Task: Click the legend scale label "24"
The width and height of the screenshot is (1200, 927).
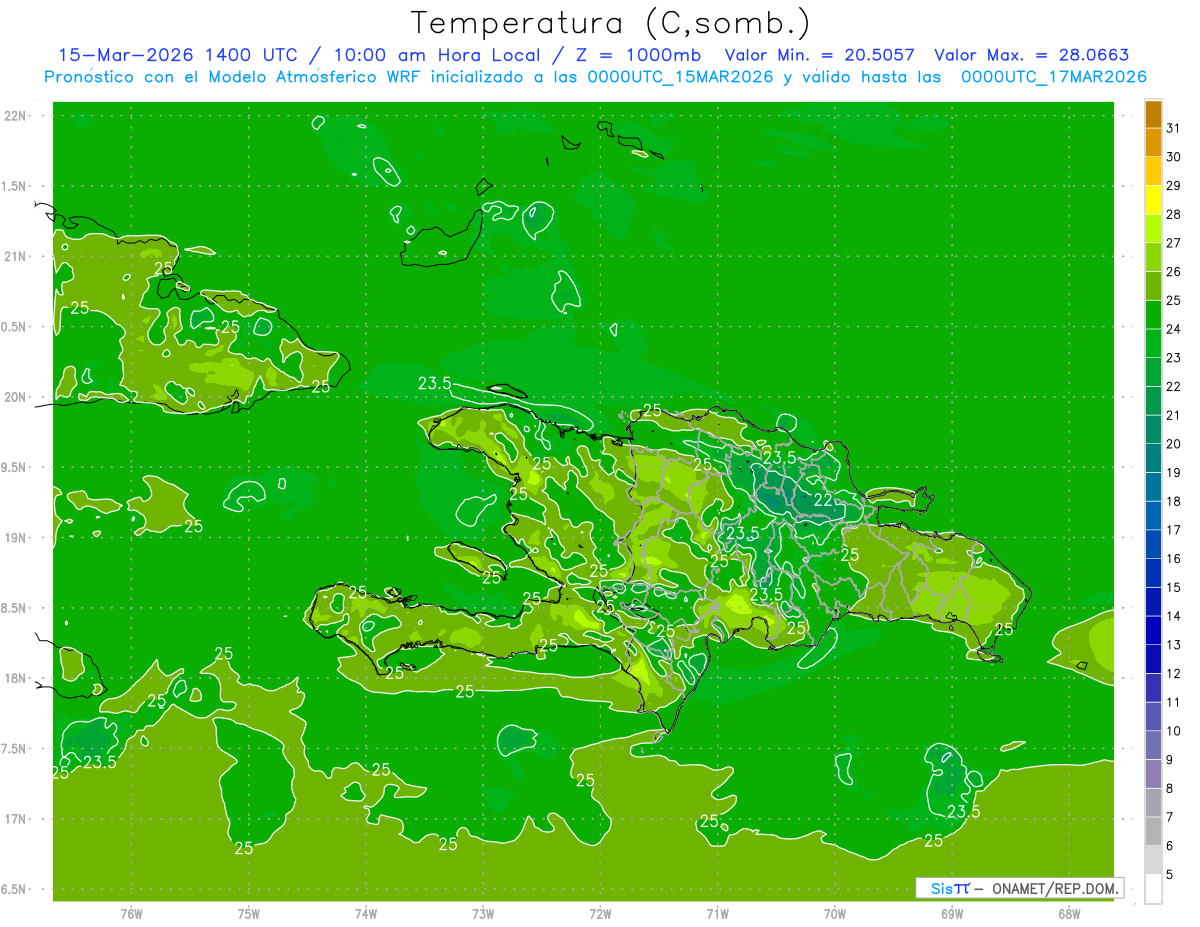Action: (x=1174, y=329)
